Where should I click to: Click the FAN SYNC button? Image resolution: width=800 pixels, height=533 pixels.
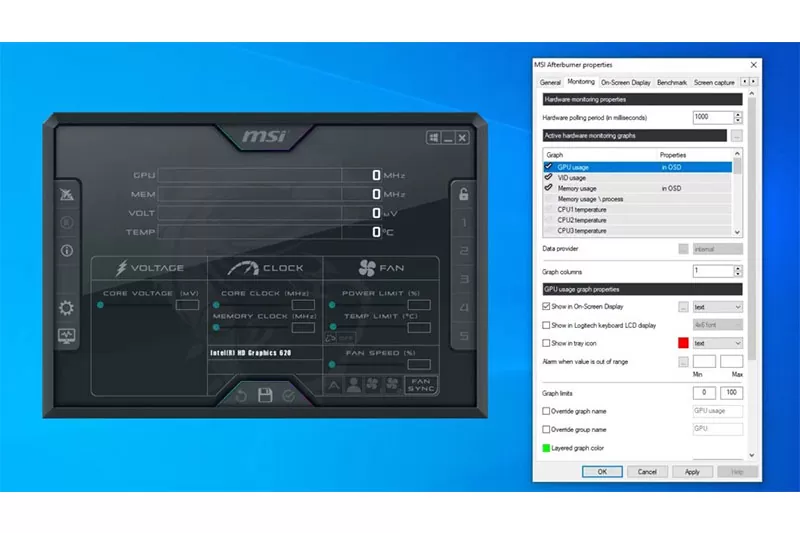click(x=421, y=384)
